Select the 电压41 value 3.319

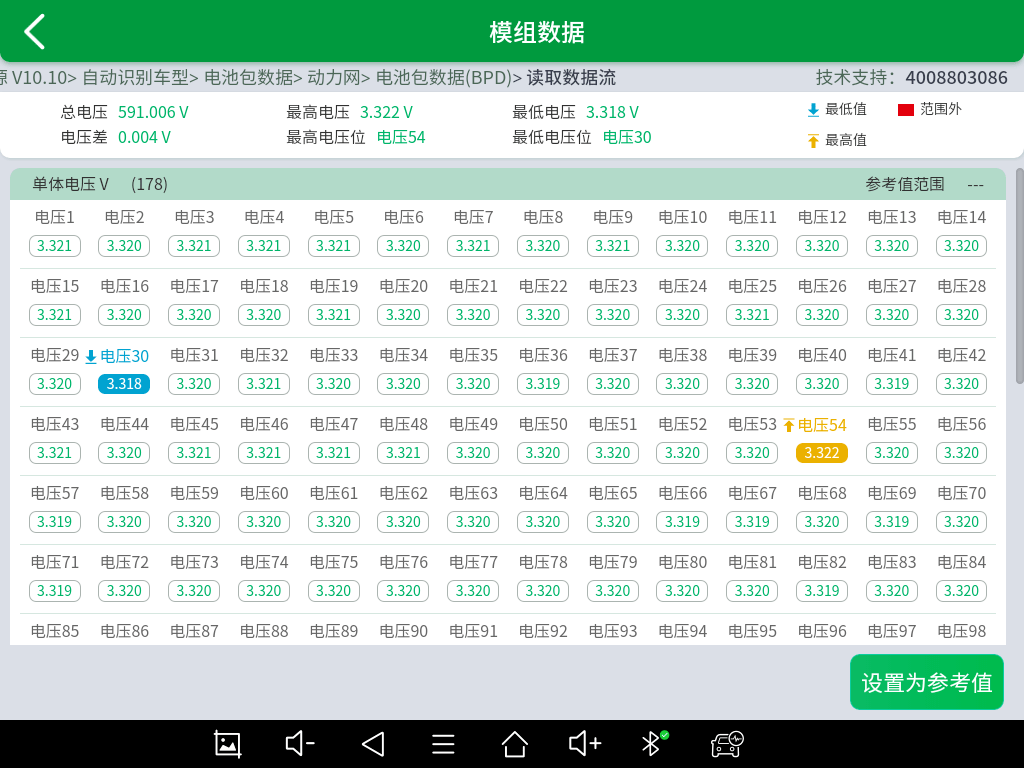coord(891,384)
